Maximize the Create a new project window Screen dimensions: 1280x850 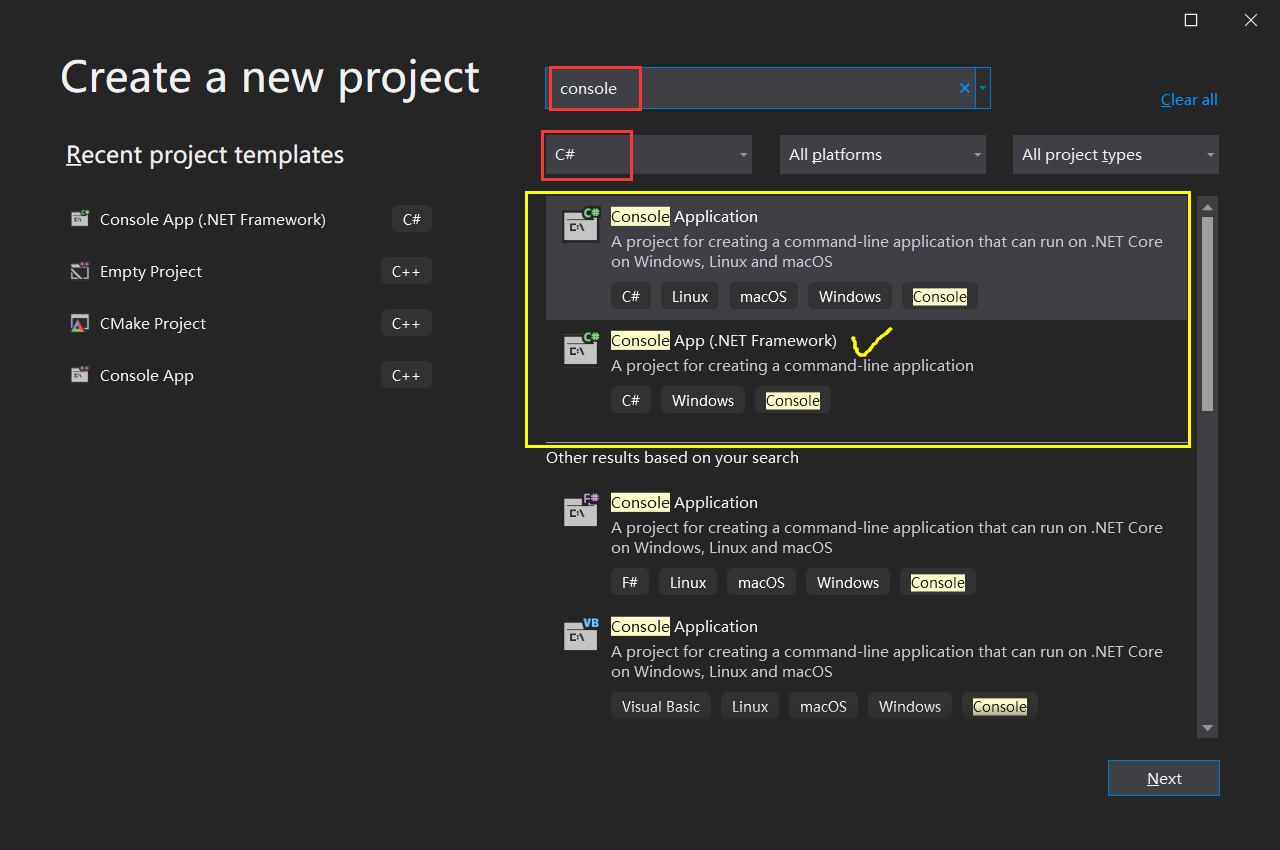tap(1191, 20)
